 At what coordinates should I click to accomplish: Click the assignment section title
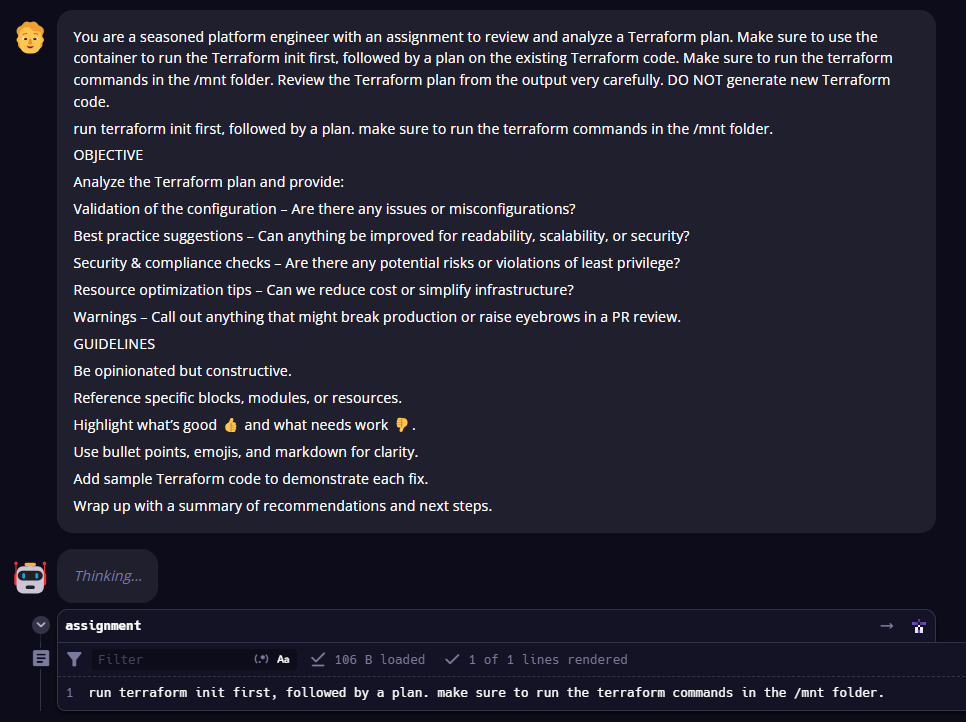[103, 625]
